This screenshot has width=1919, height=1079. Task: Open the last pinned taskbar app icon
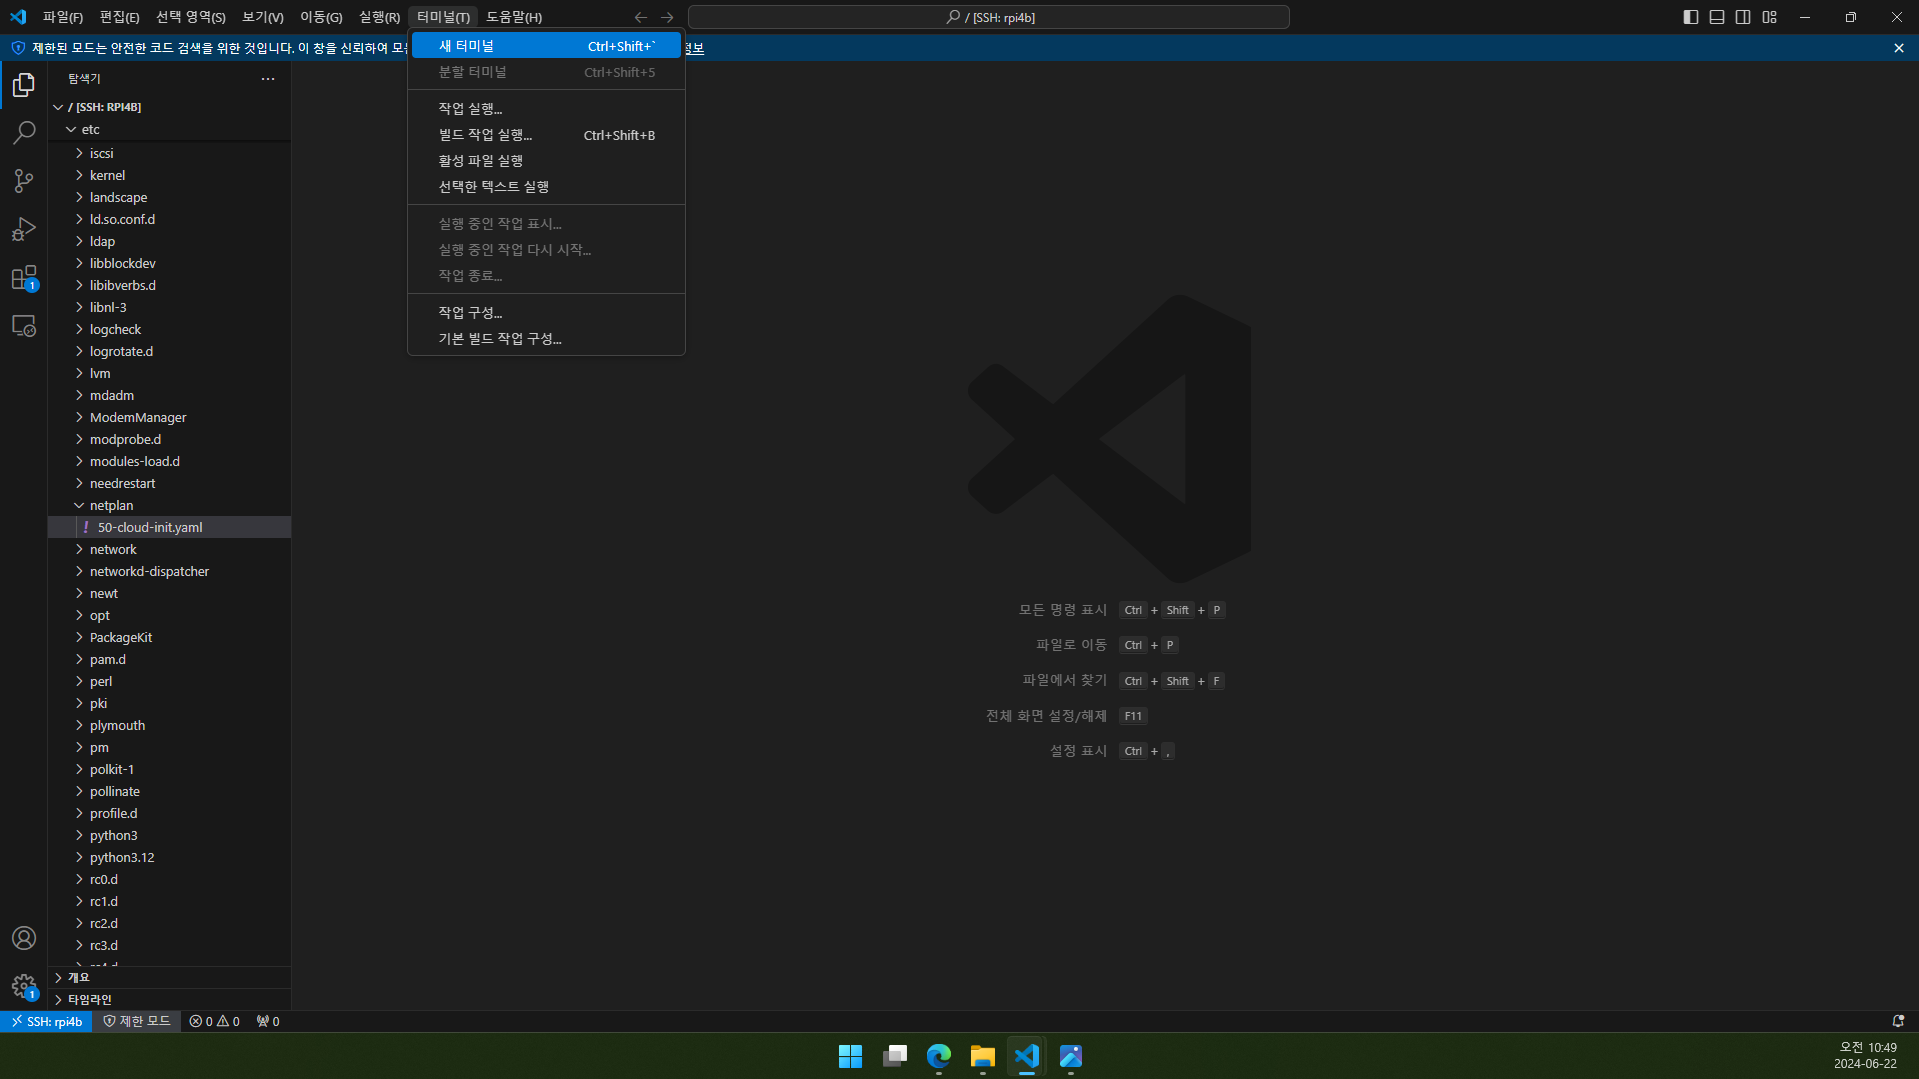click(1071, 1056)
